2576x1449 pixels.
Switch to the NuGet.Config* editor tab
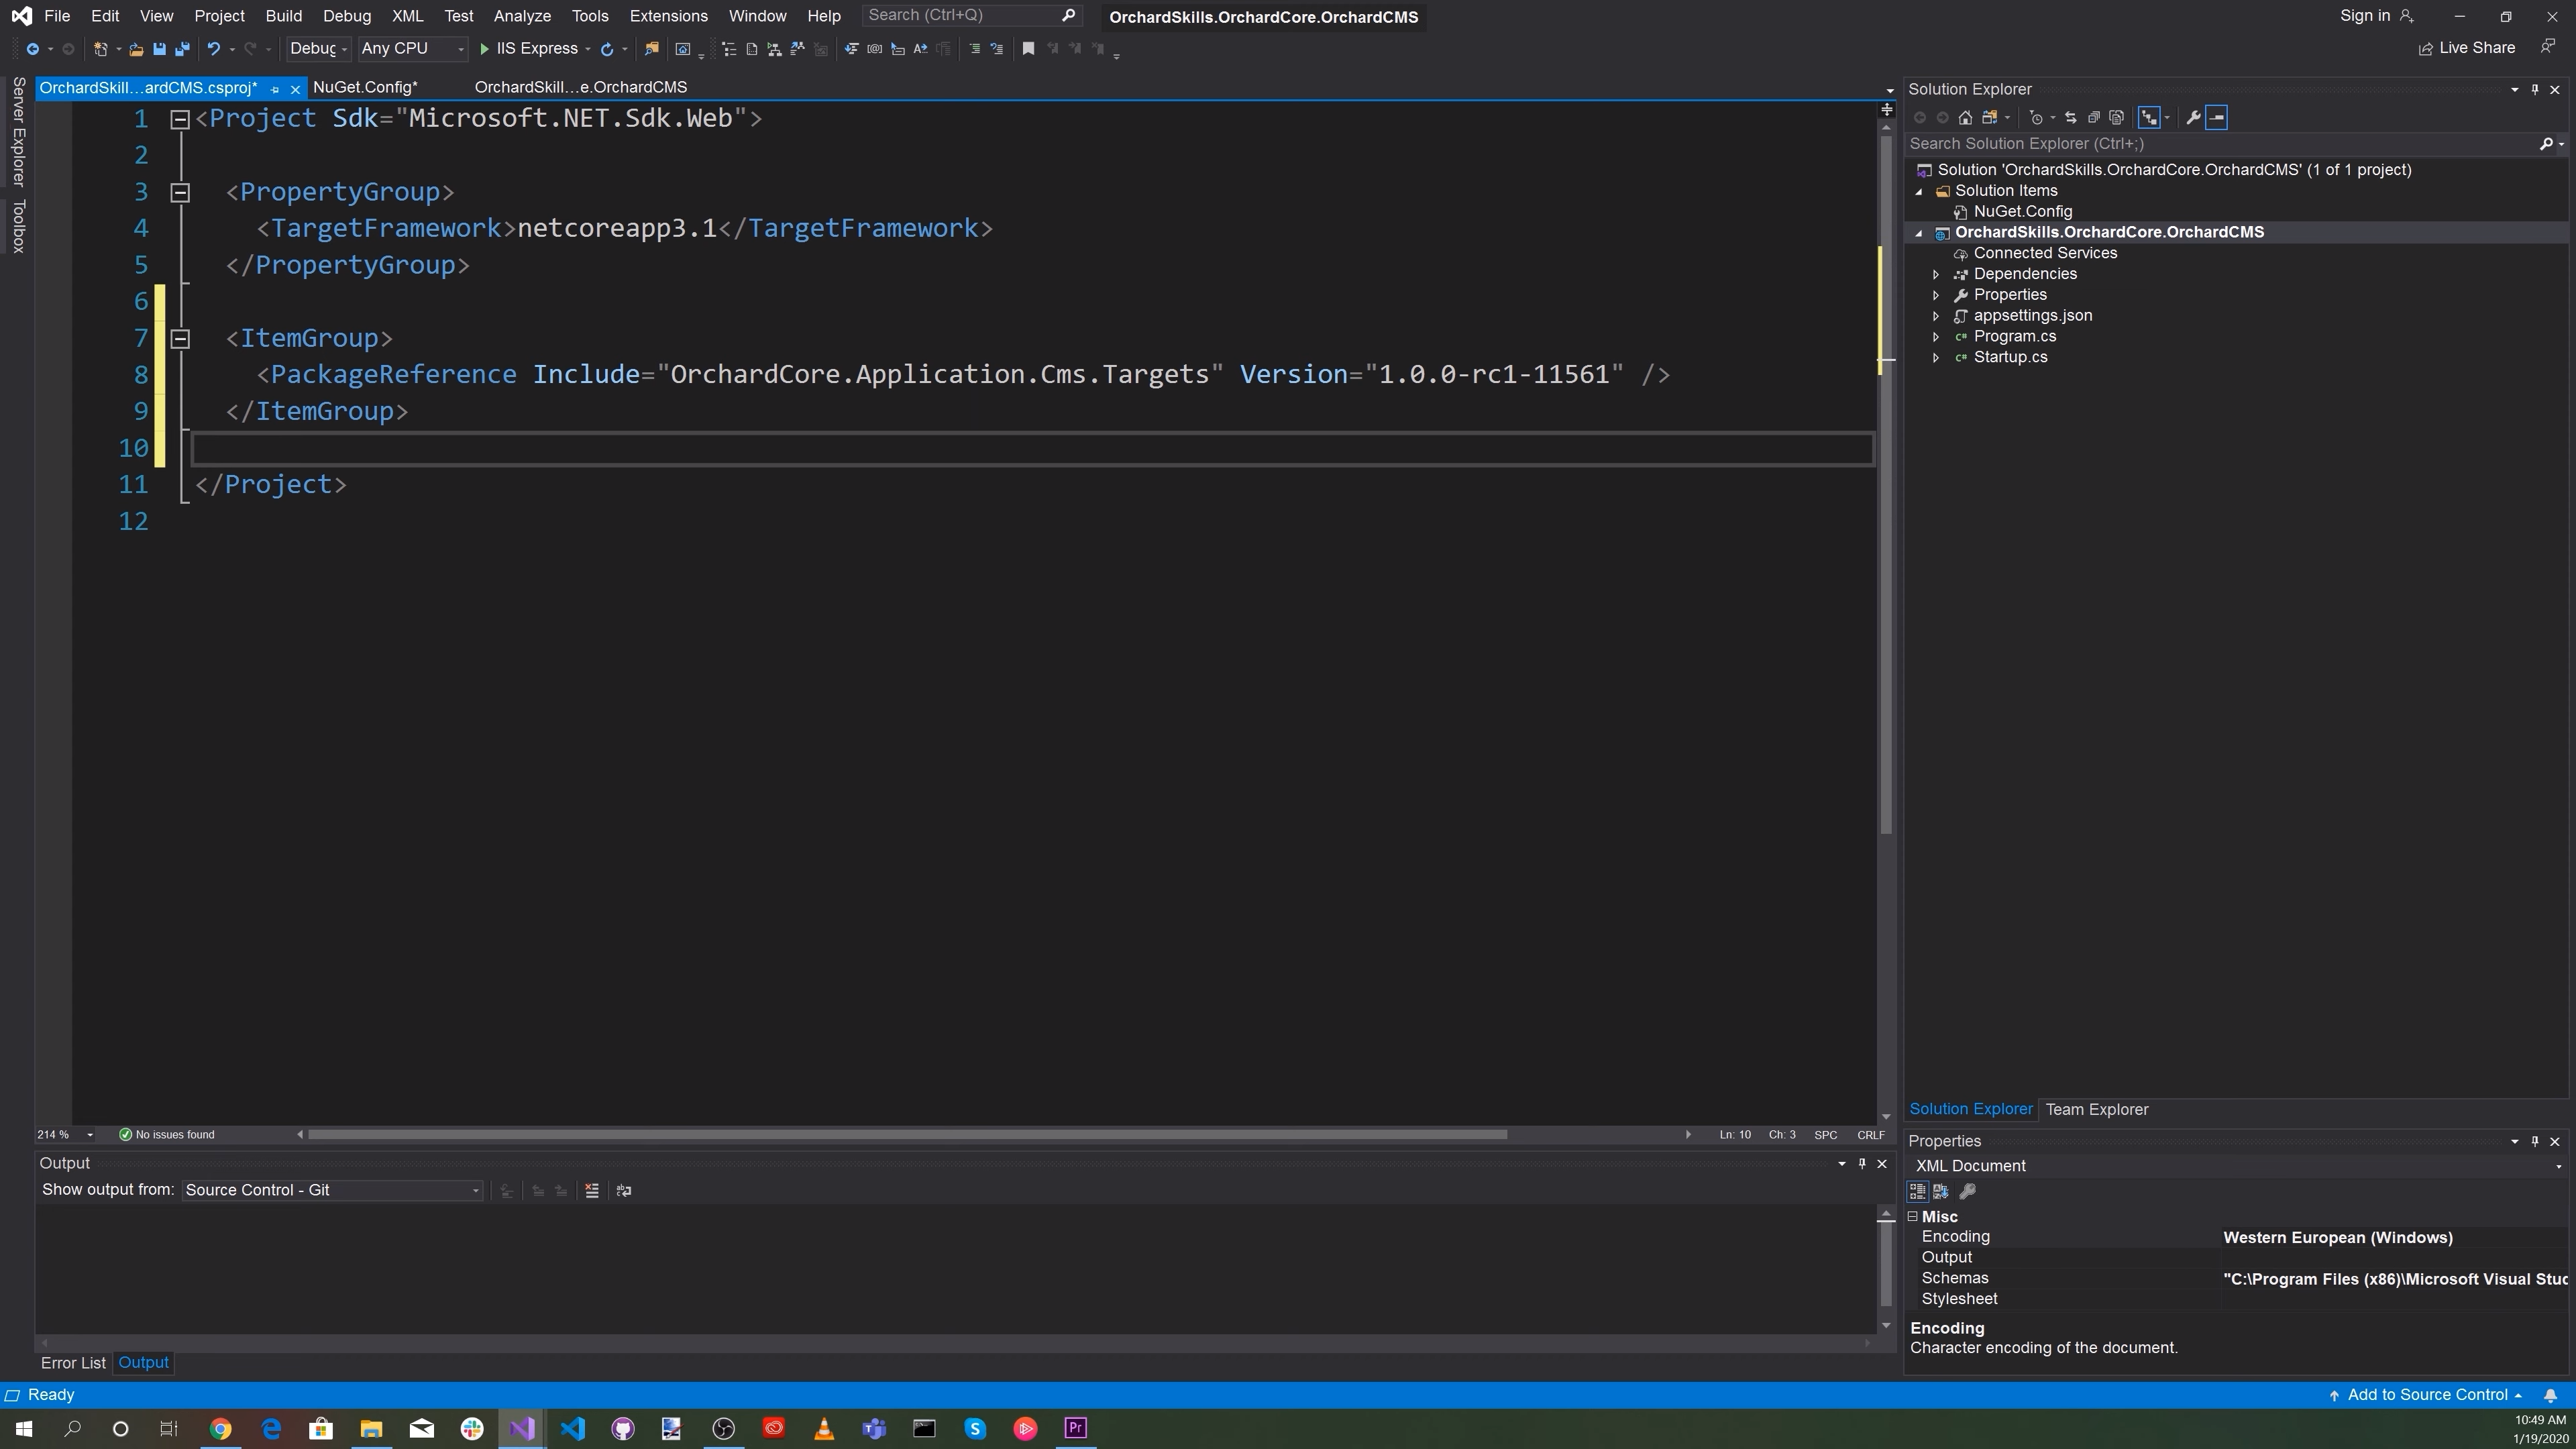coord(365,88)
